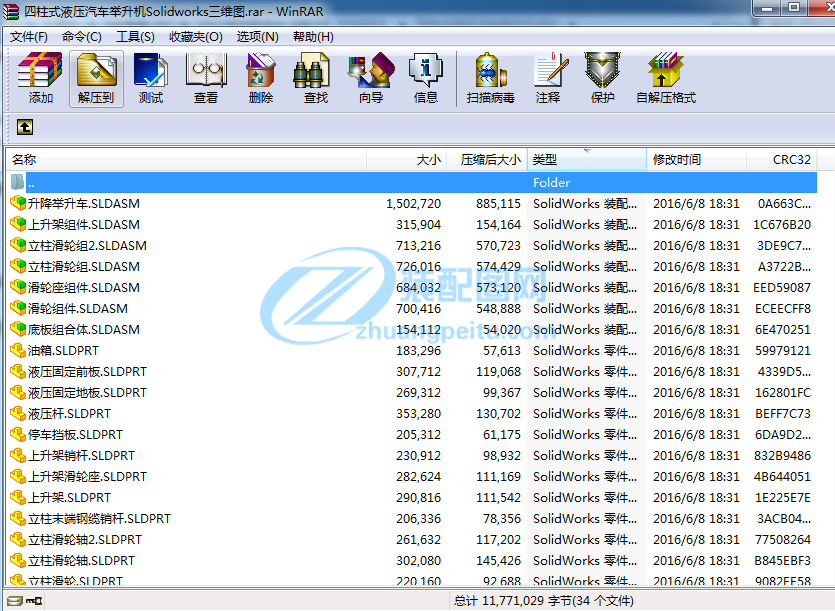835x611 pixels.
Task: Open the File (文件) menu
Action: 29,37
